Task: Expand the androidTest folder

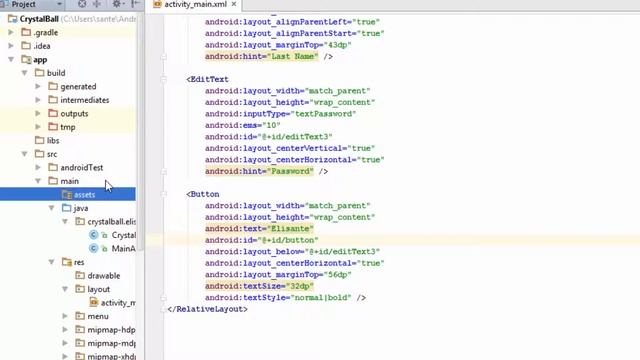Action: point(38,167)
